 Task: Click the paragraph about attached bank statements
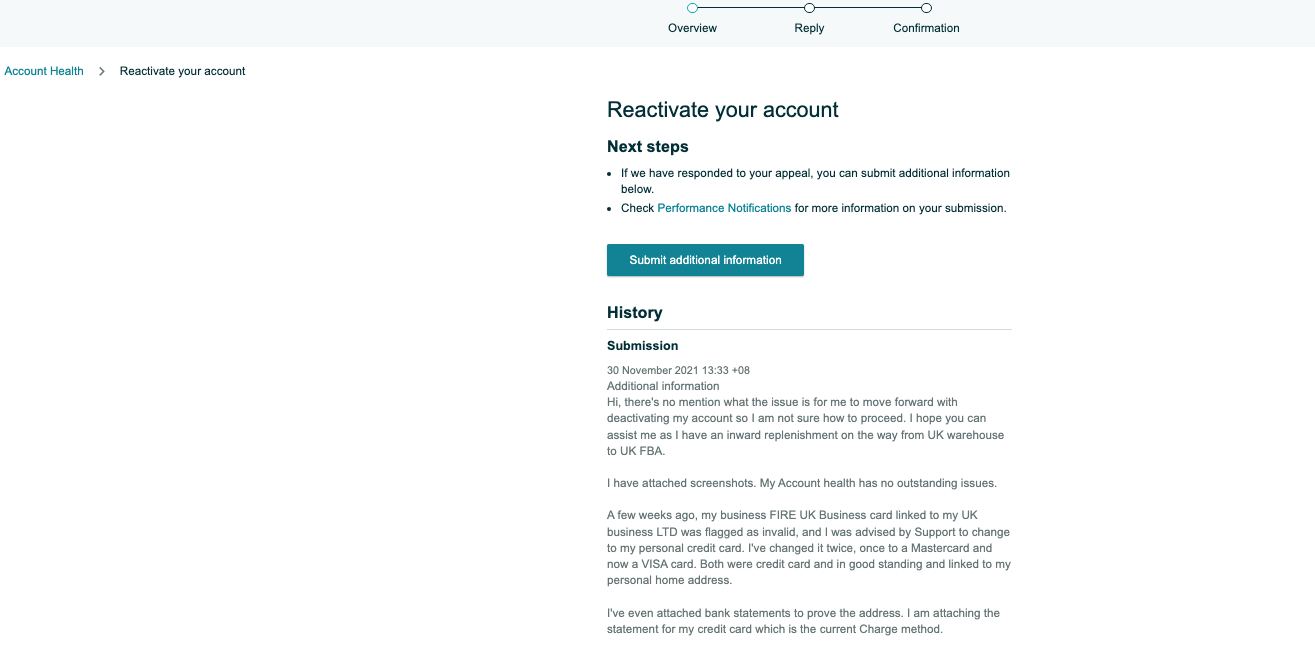coord(803,621)
